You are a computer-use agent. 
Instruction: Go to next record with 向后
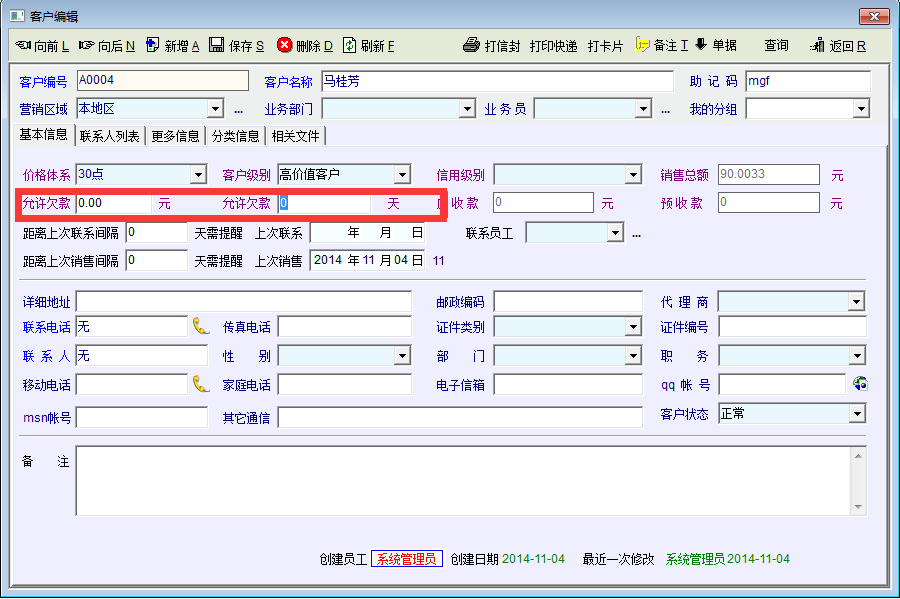(x=87, y=46)
